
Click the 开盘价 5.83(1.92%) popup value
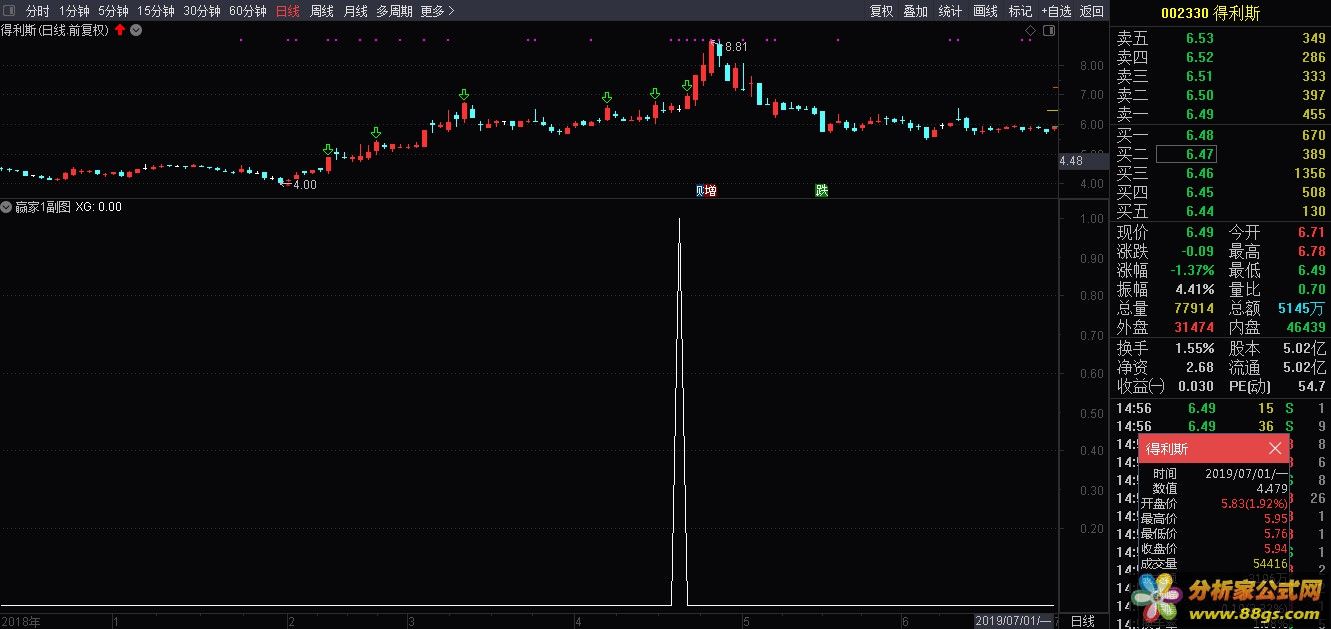[x=1254, y=504]
